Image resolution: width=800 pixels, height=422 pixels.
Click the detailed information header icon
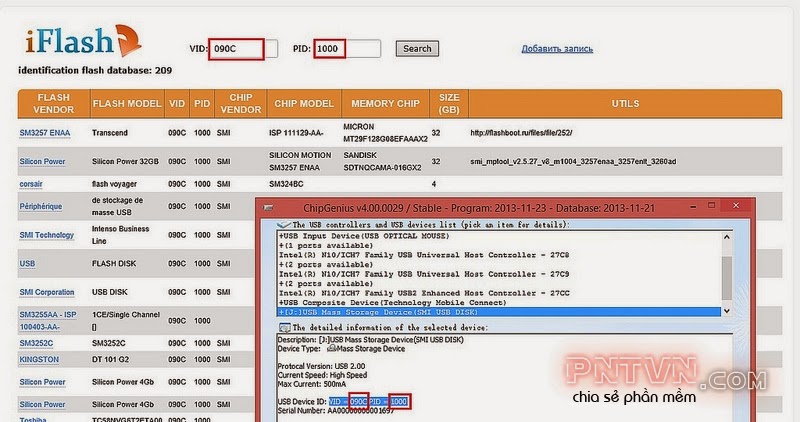click(284, 328)
